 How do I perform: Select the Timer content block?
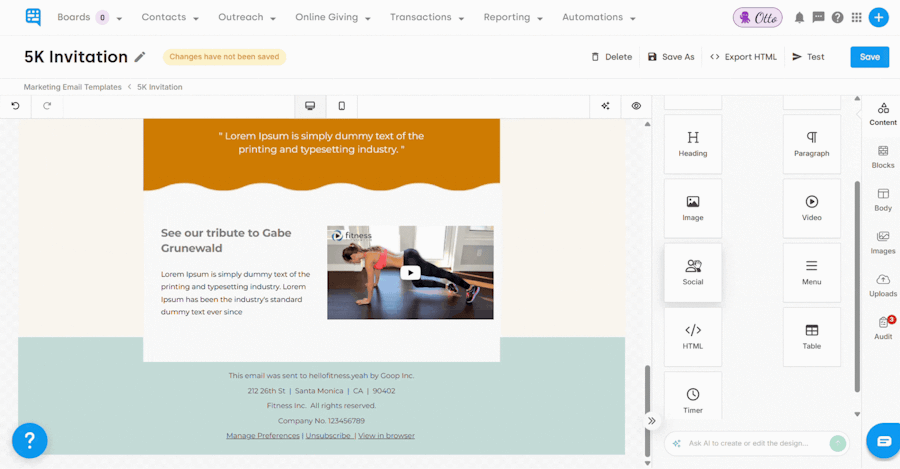693,396
